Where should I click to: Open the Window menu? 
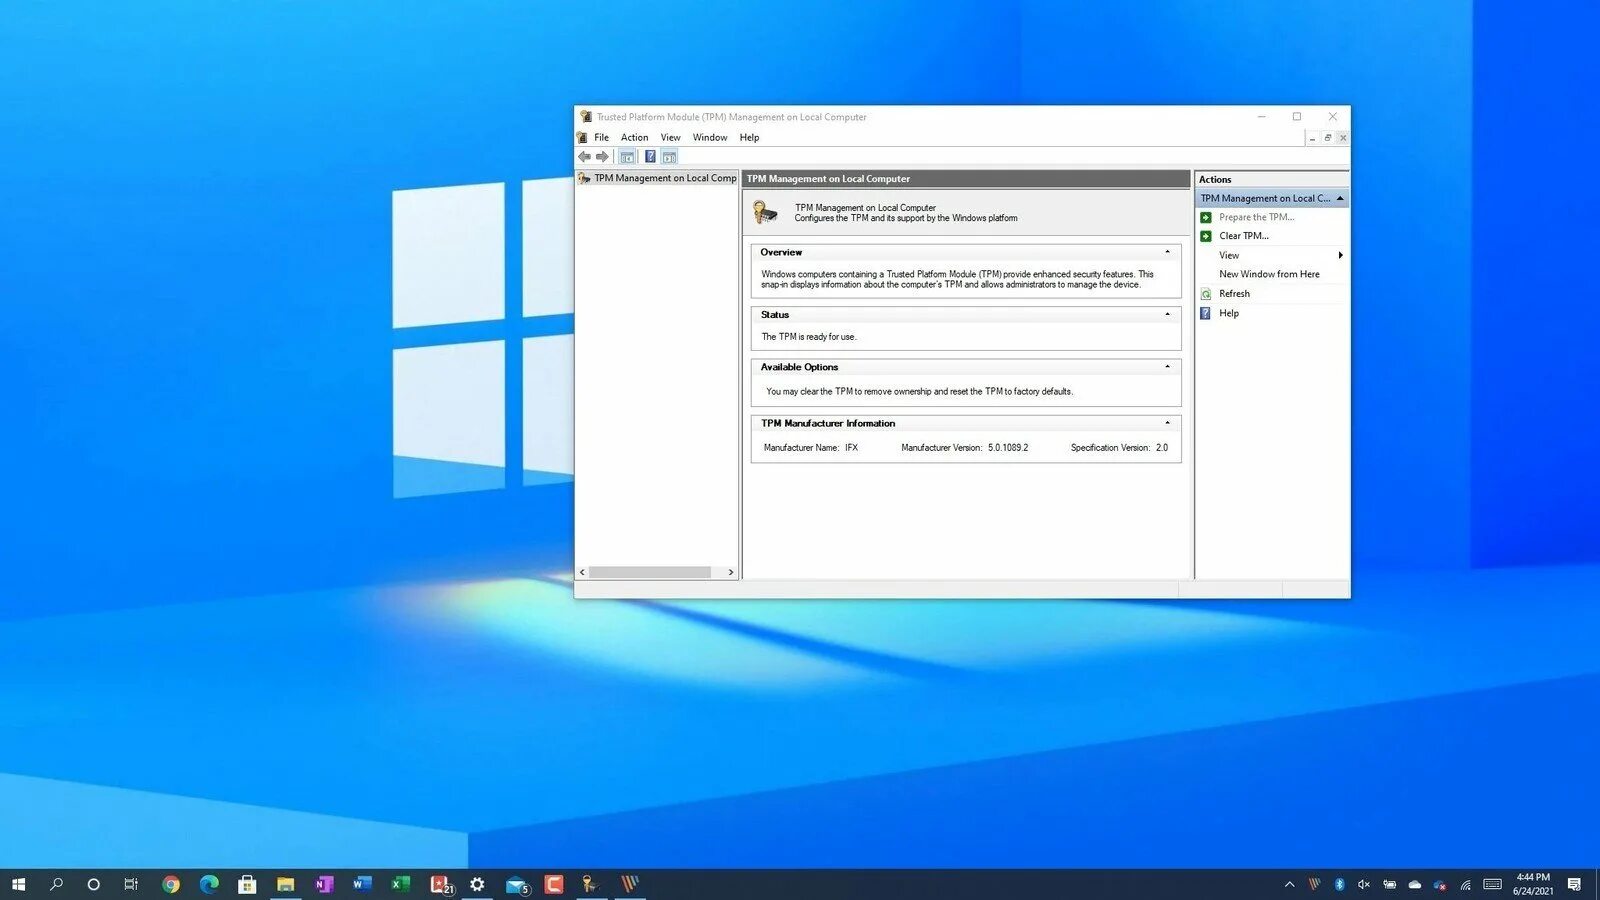(x=710, y=138)
